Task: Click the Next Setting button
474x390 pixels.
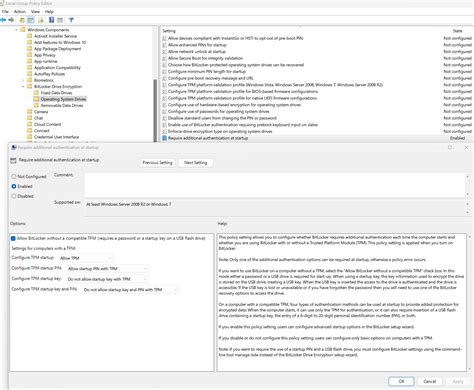Action: coord(196,163)
